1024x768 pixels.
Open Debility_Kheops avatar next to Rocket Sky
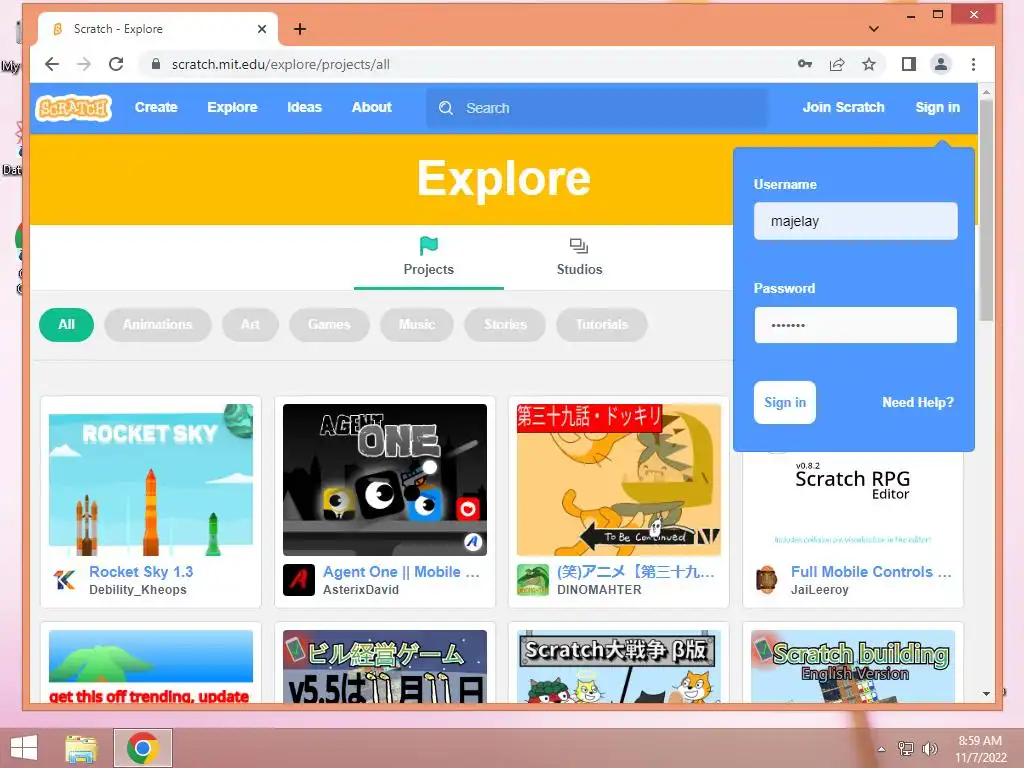64,579
